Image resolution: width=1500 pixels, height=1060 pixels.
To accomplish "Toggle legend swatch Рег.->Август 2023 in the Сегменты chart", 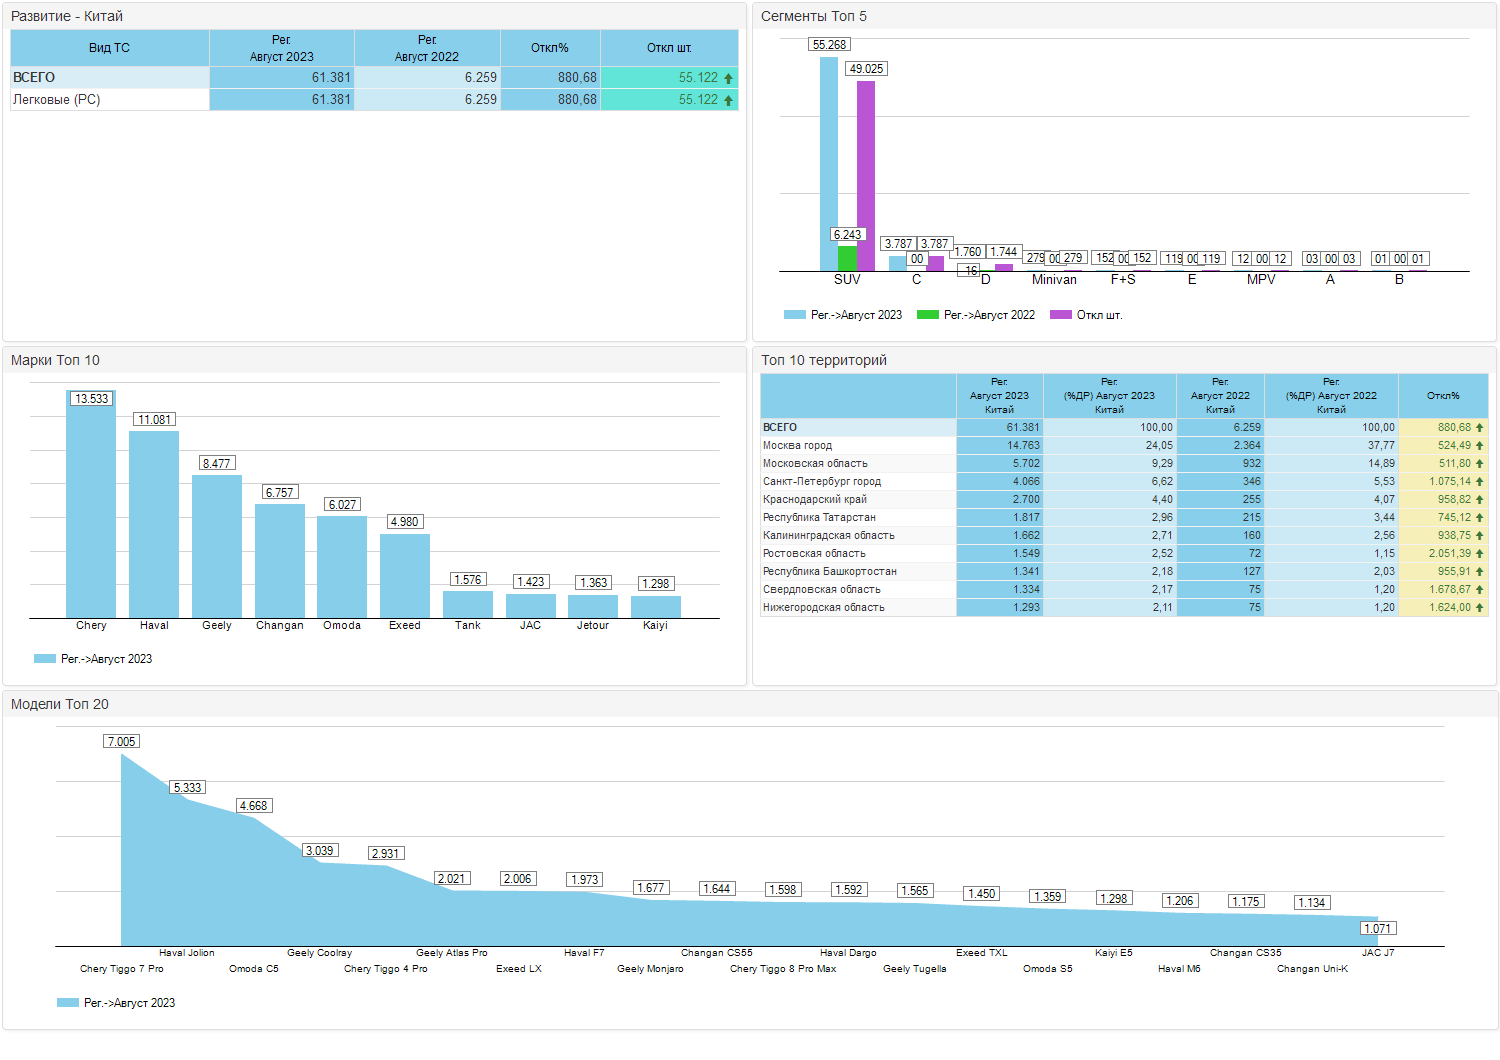I will 794,315.
